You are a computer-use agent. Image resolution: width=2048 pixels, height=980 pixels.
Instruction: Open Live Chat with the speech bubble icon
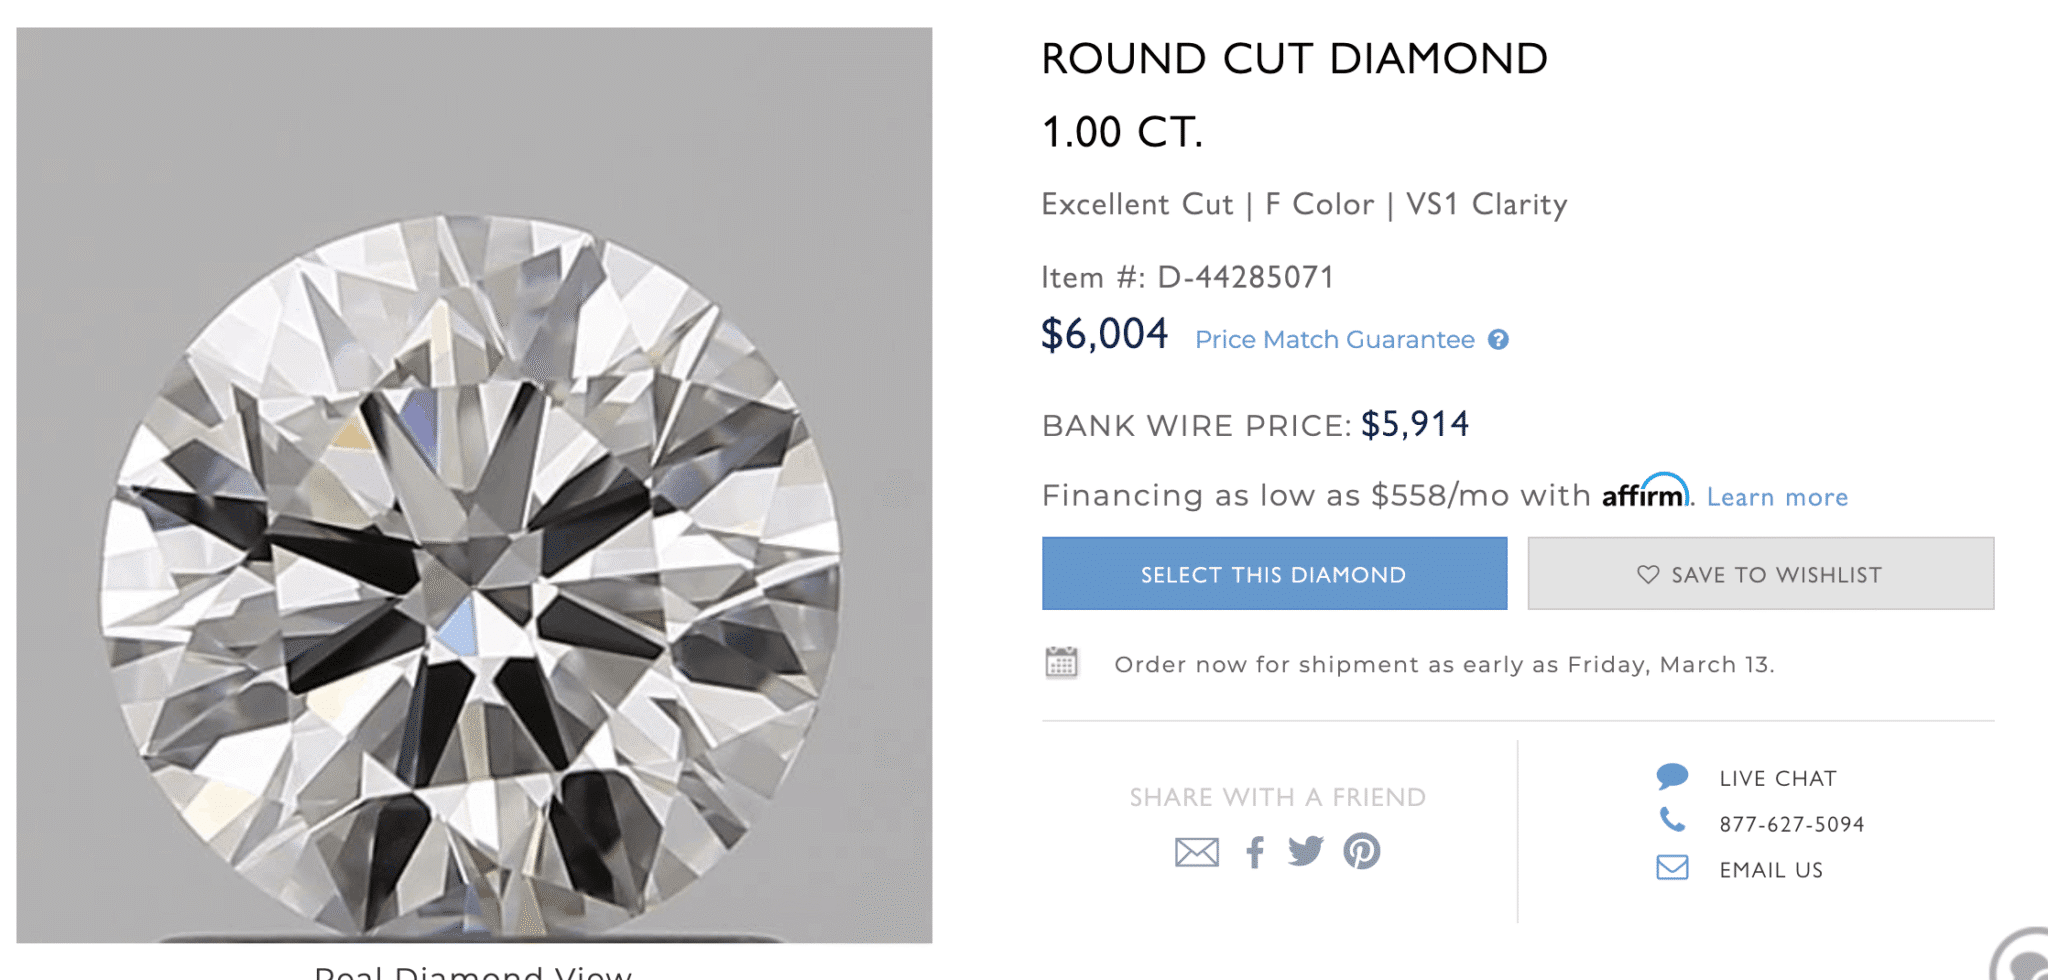click(1673, 775)
